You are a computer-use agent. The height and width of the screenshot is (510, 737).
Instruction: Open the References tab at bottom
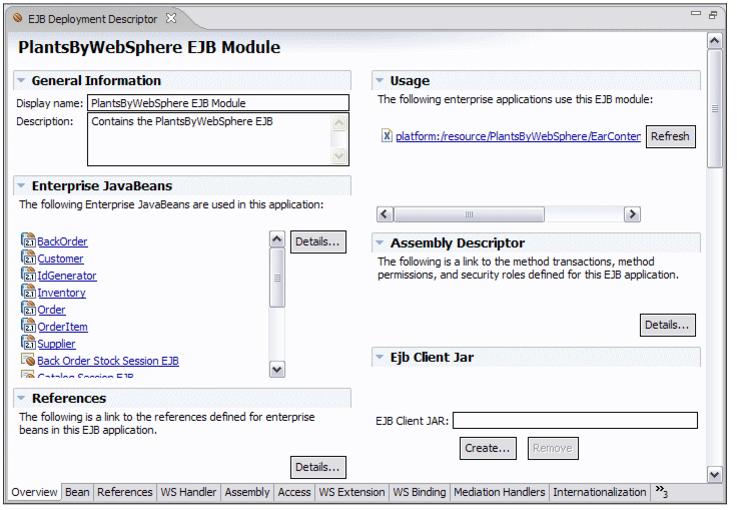click(125, 492)
